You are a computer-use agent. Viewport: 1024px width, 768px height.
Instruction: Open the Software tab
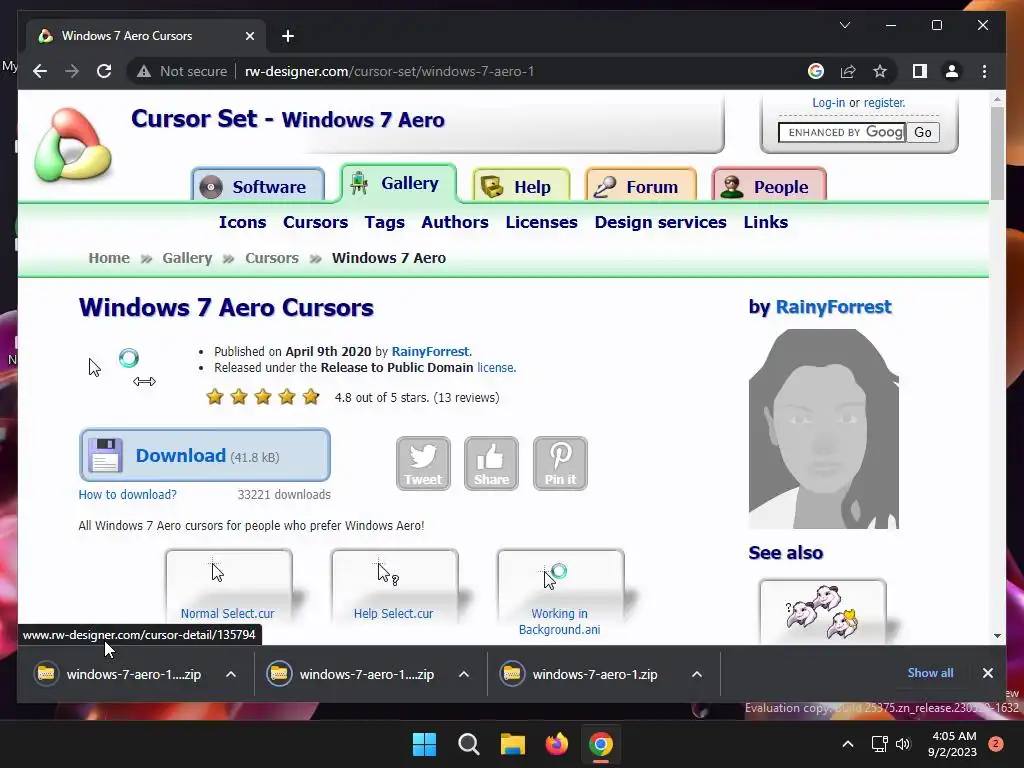point(258,186)
